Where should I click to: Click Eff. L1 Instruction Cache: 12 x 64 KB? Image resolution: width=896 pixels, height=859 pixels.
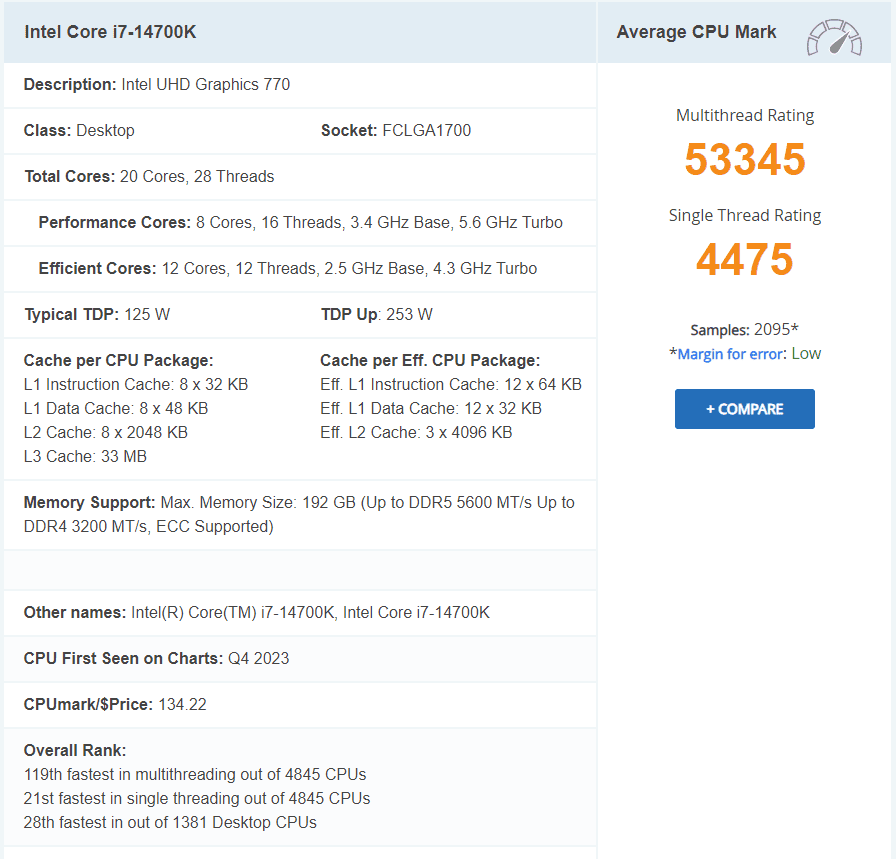click(451, 385)
